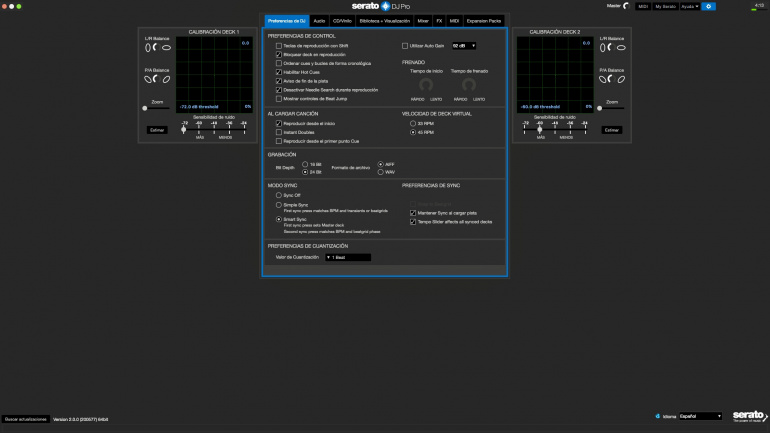Uncheck Bloquear deck en reproducción
770x433 pixels.
pyautogui.click(x=278, y=54)
